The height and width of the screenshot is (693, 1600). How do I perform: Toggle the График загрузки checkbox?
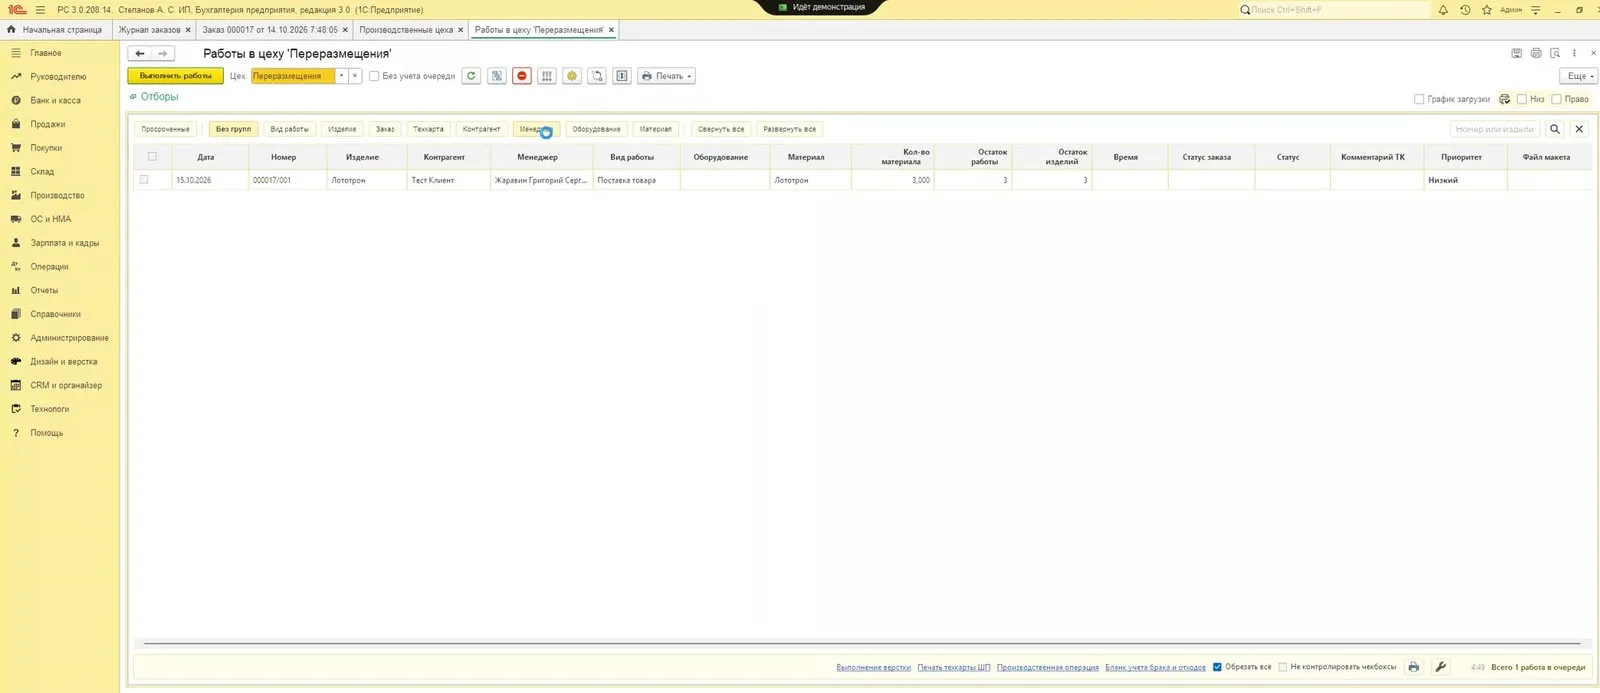coord(1419,99)
